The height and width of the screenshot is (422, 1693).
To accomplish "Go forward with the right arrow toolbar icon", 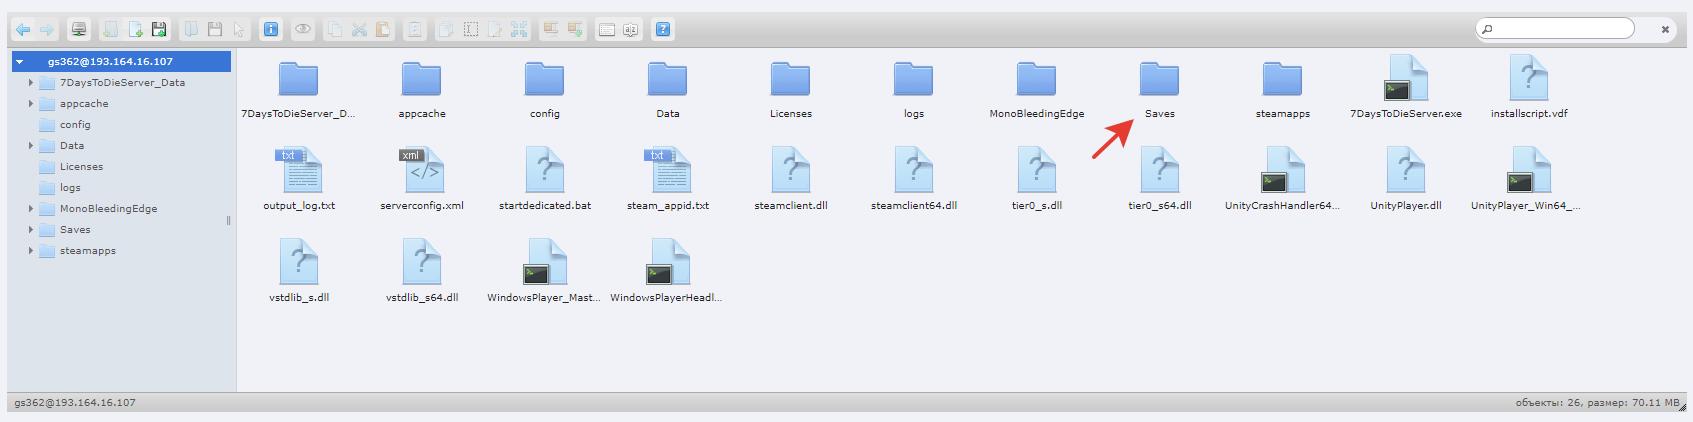I will point(47,30).
